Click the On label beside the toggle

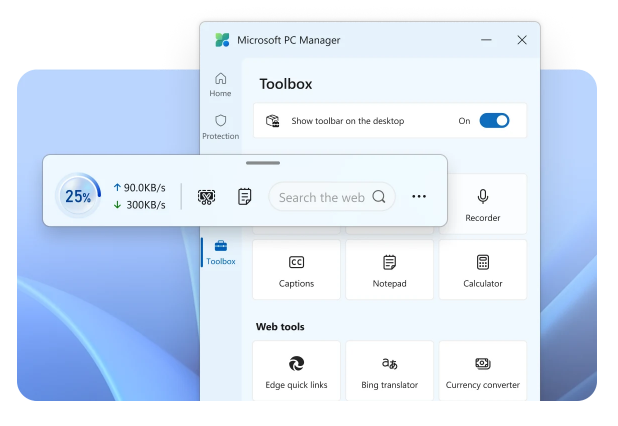point(464,121)
